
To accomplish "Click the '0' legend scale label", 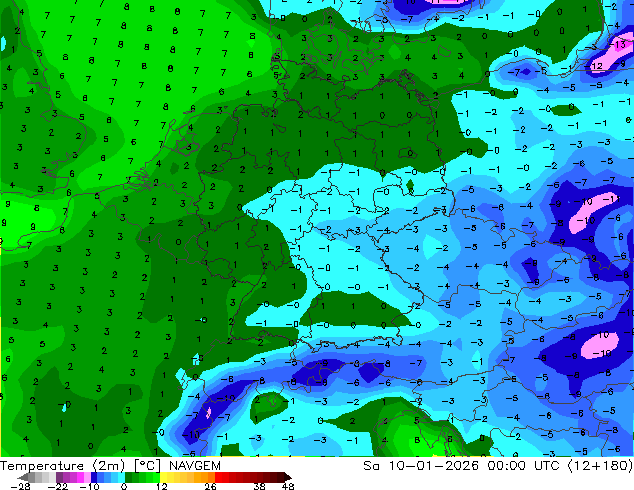I will click(124, 486).
